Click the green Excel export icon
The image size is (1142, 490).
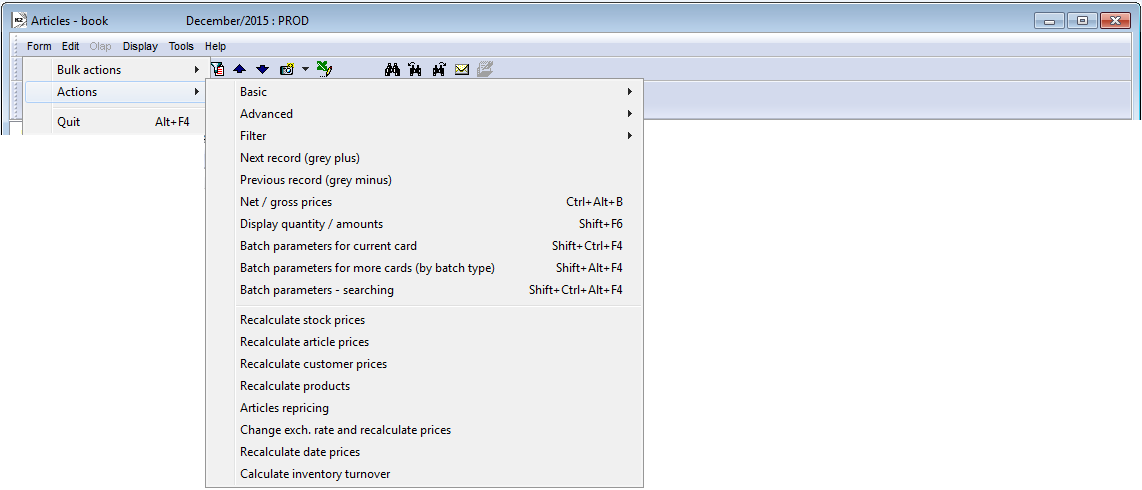pos(325,70)
